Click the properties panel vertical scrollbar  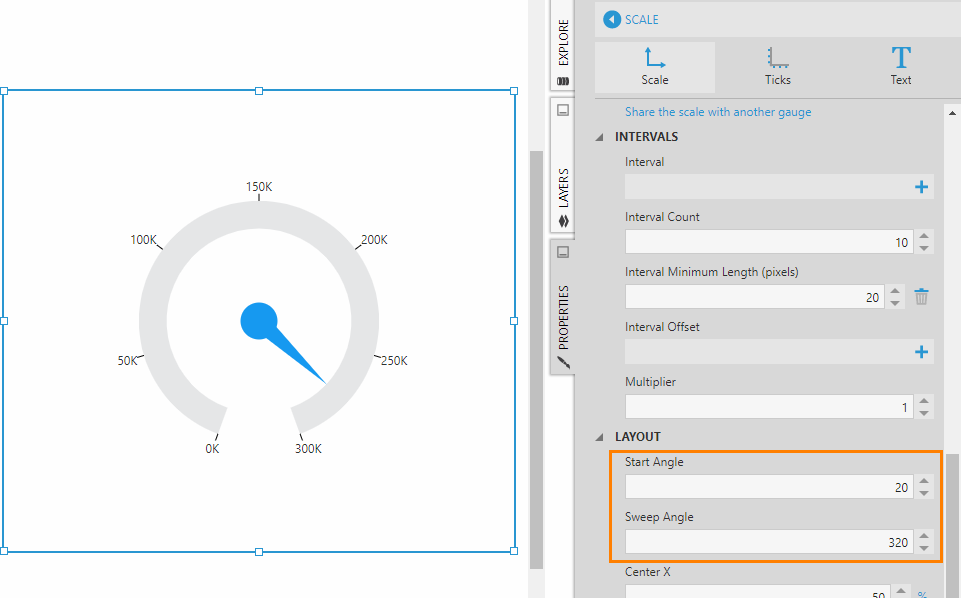click(x=952, y=500)
